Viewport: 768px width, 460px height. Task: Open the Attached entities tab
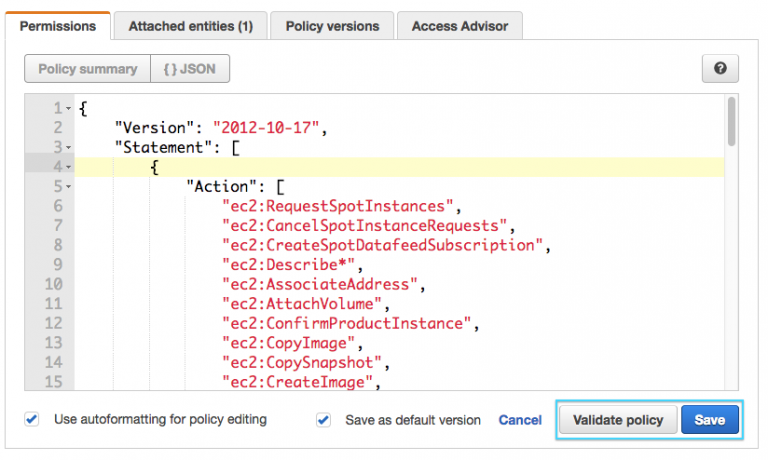[190, 26]
